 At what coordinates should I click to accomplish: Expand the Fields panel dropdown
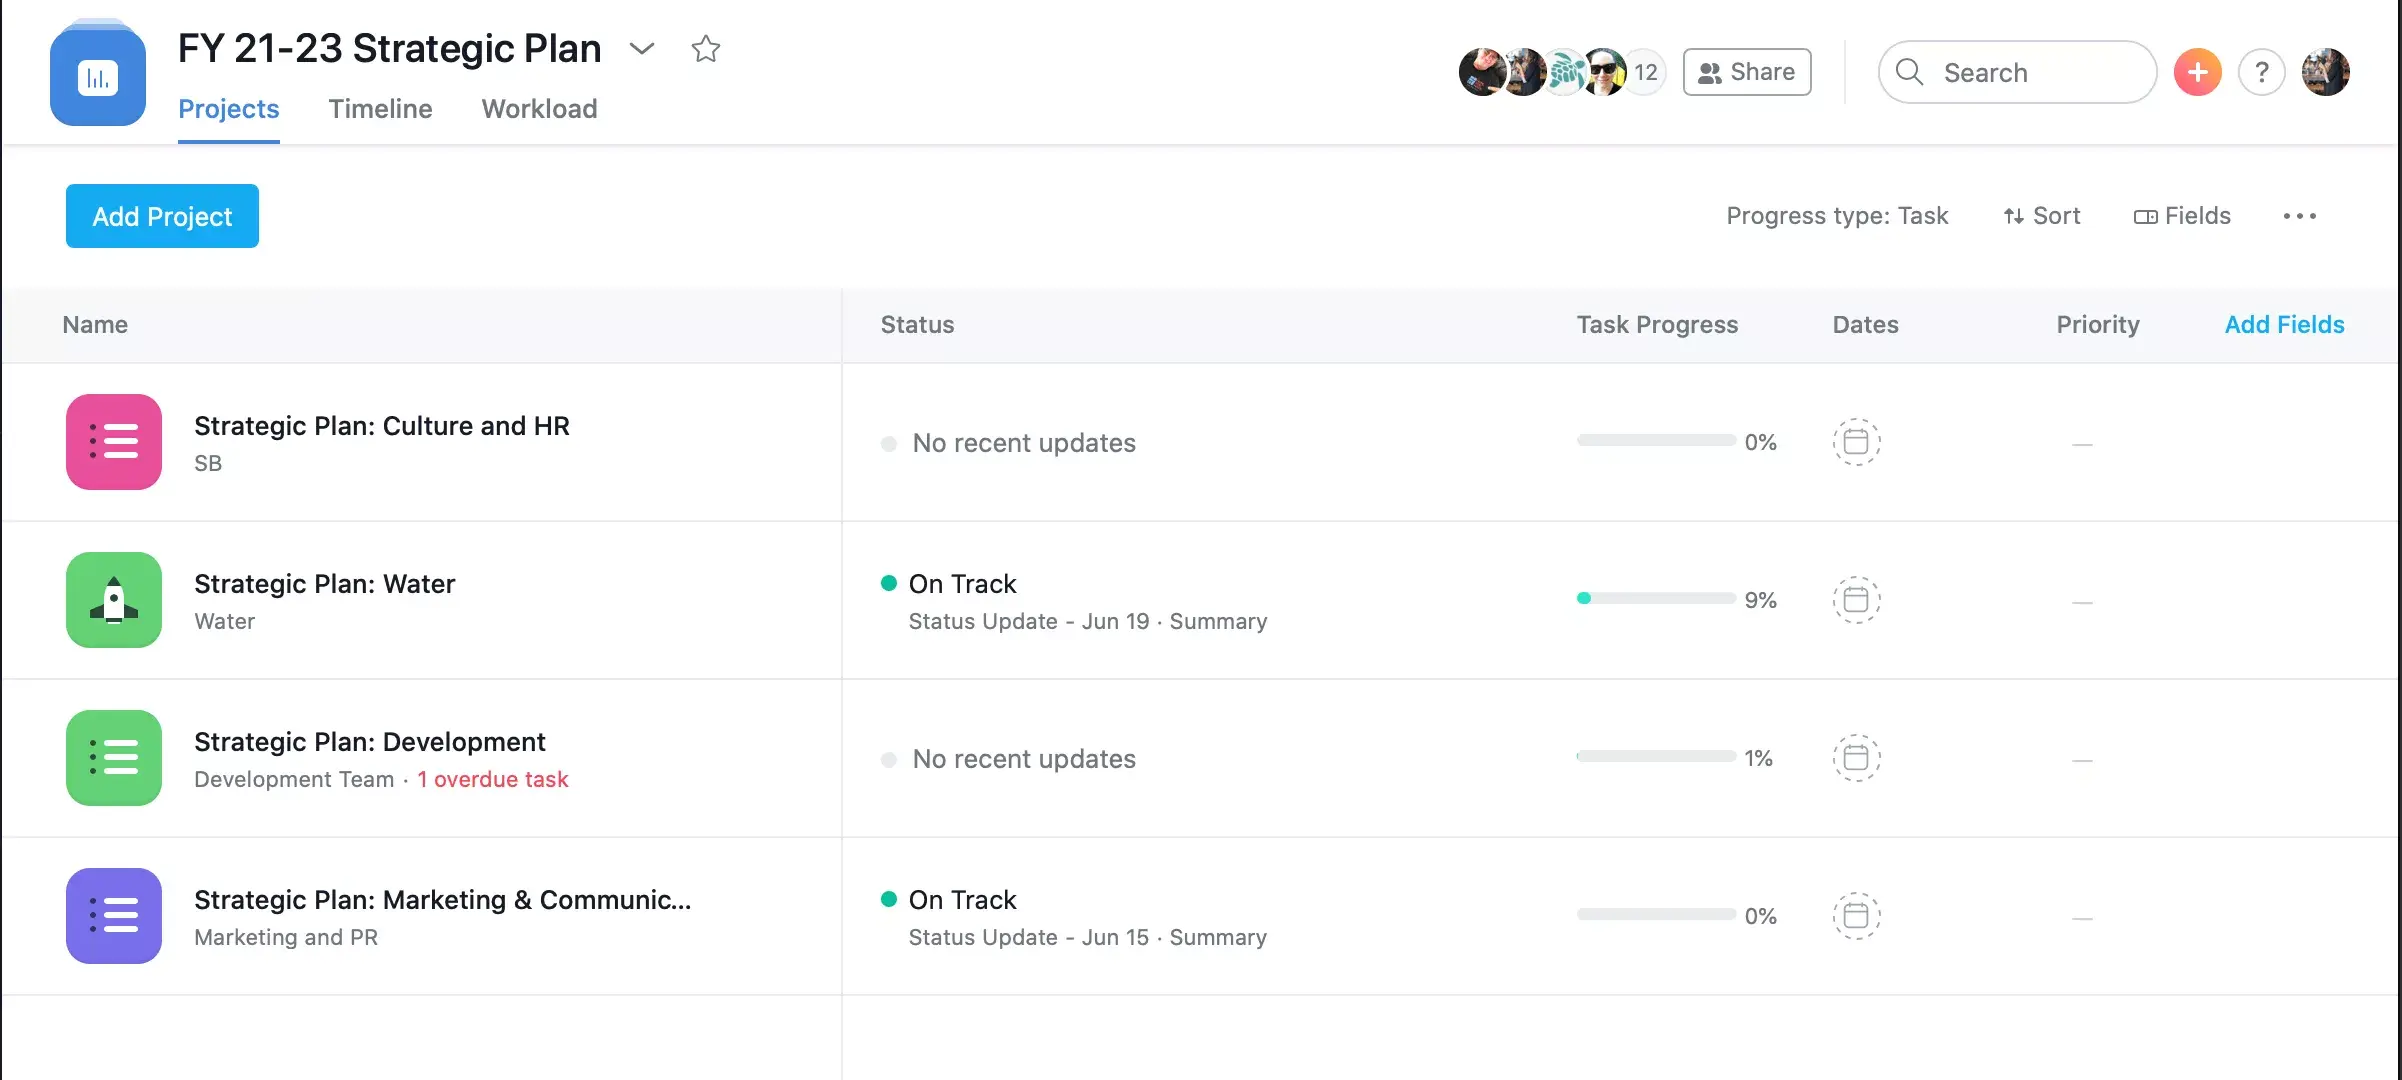(2181, 214)
